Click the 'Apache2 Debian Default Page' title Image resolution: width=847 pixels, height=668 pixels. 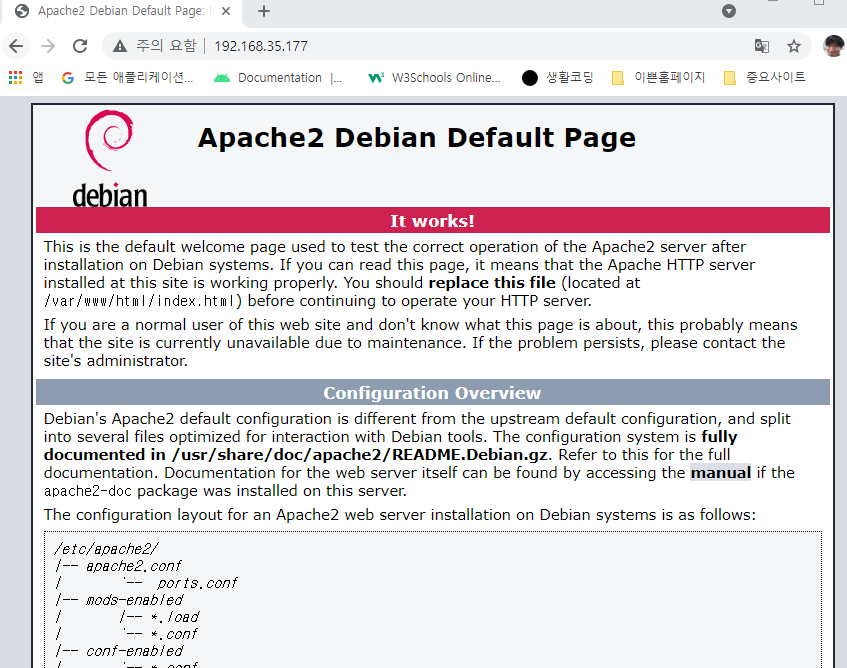(x=416, y=138)
